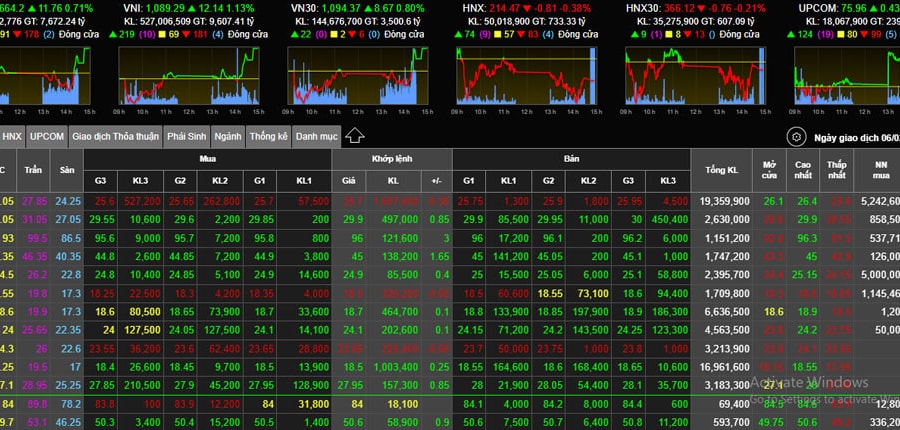Switch to the HNX tab
Screen dimensions: 900x430
(x=12, y=137)
